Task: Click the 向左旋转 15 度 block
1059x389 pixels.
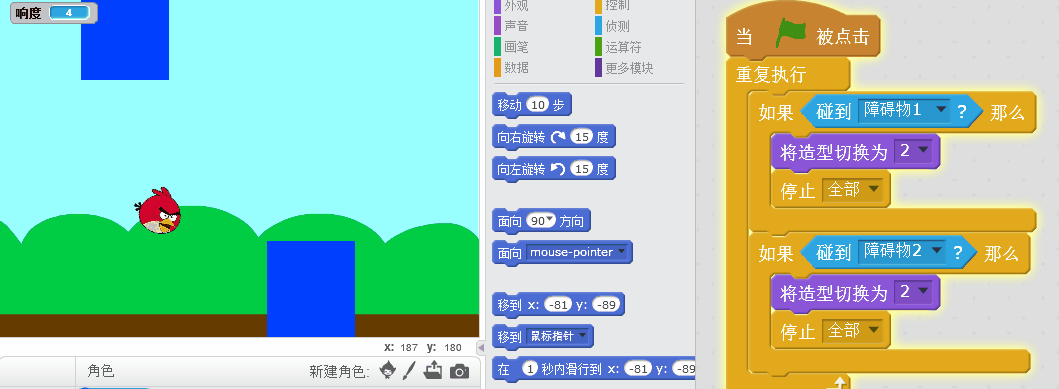Action: tap(554, 169)
